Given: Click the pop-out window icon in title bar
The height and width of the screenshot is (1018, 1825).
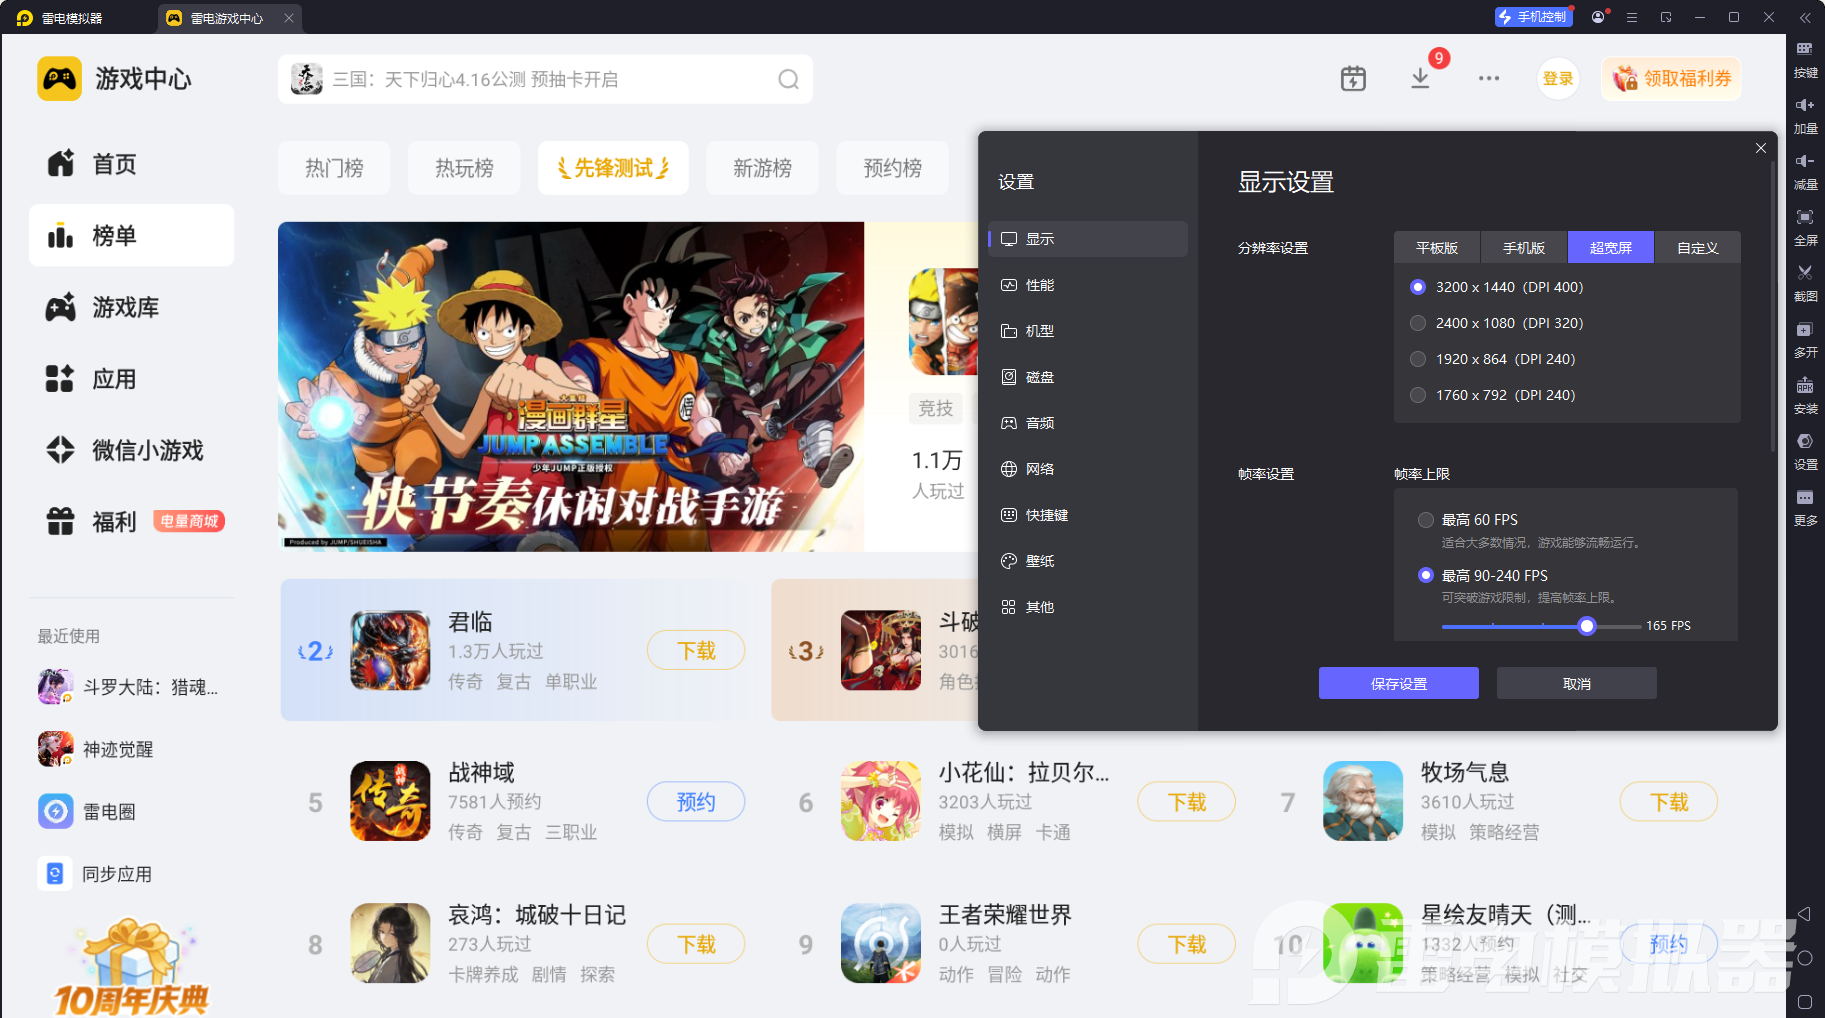Looking at the screenshot, I should click(x=1666, y=17).
